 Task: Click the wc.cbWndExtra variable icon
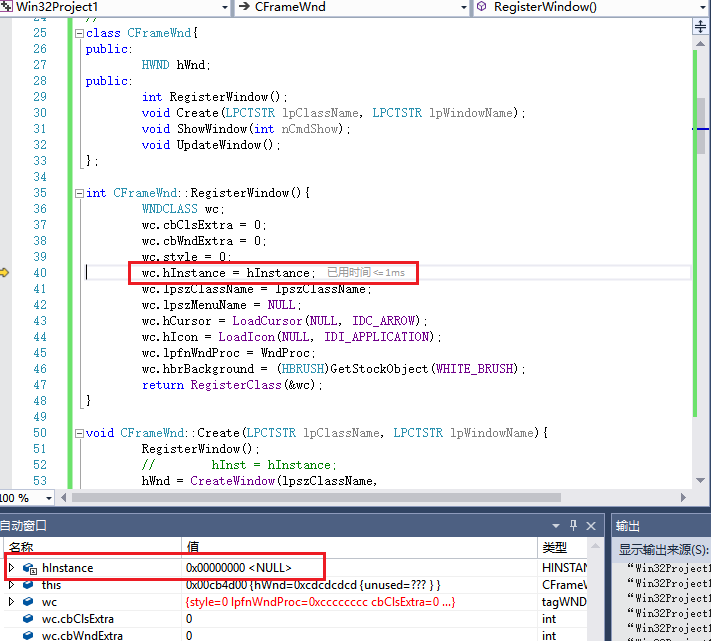28,635
